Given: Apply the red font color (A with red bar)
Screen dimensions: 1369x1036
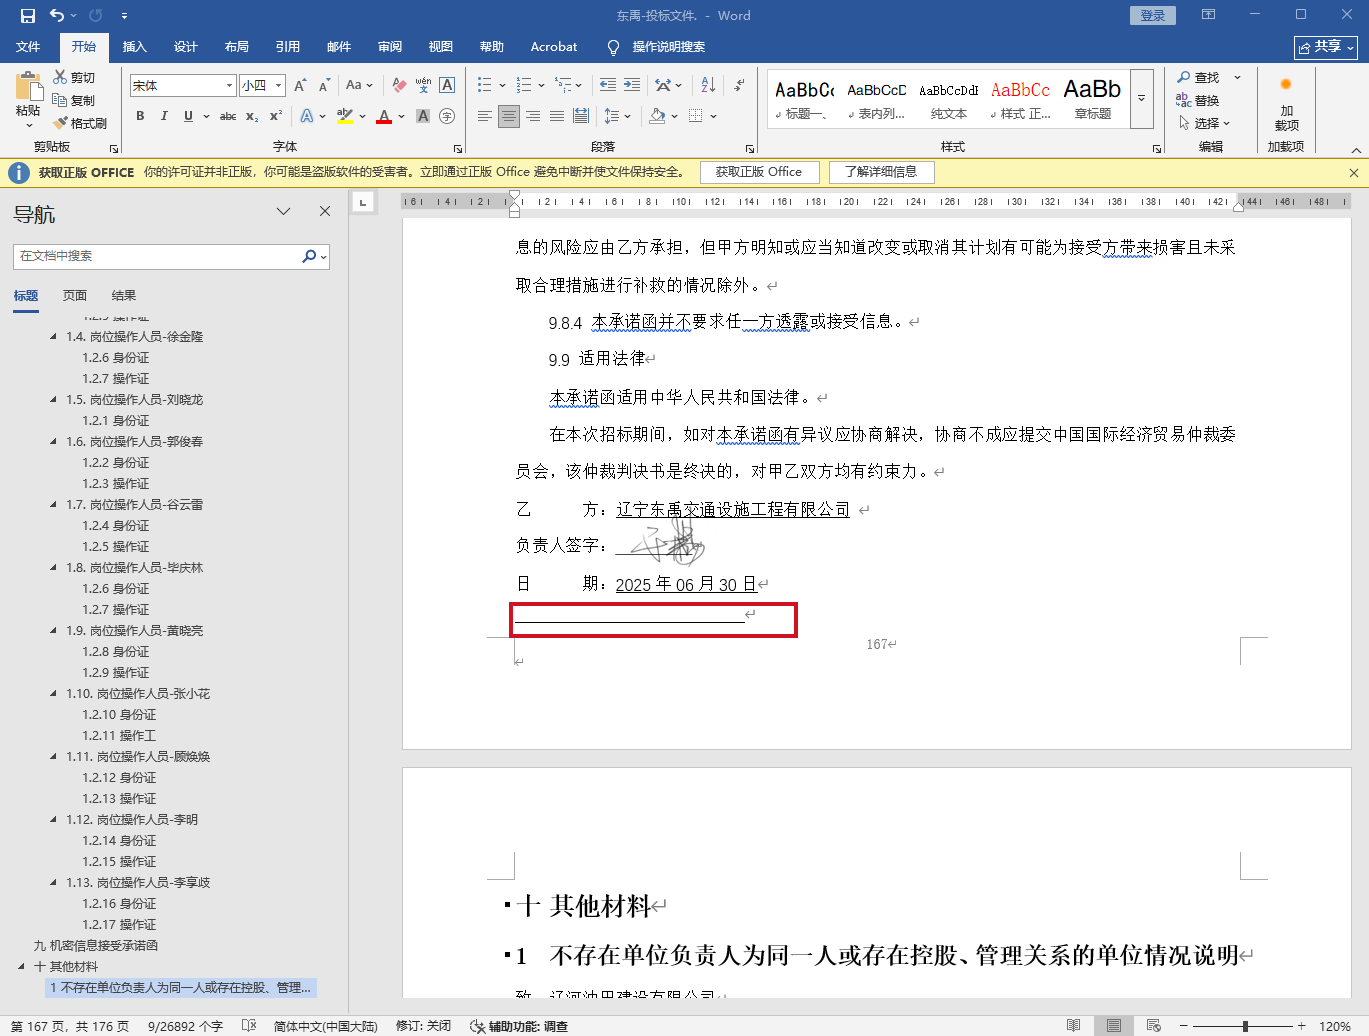Looking at the screenshot, I should [384, 116].
